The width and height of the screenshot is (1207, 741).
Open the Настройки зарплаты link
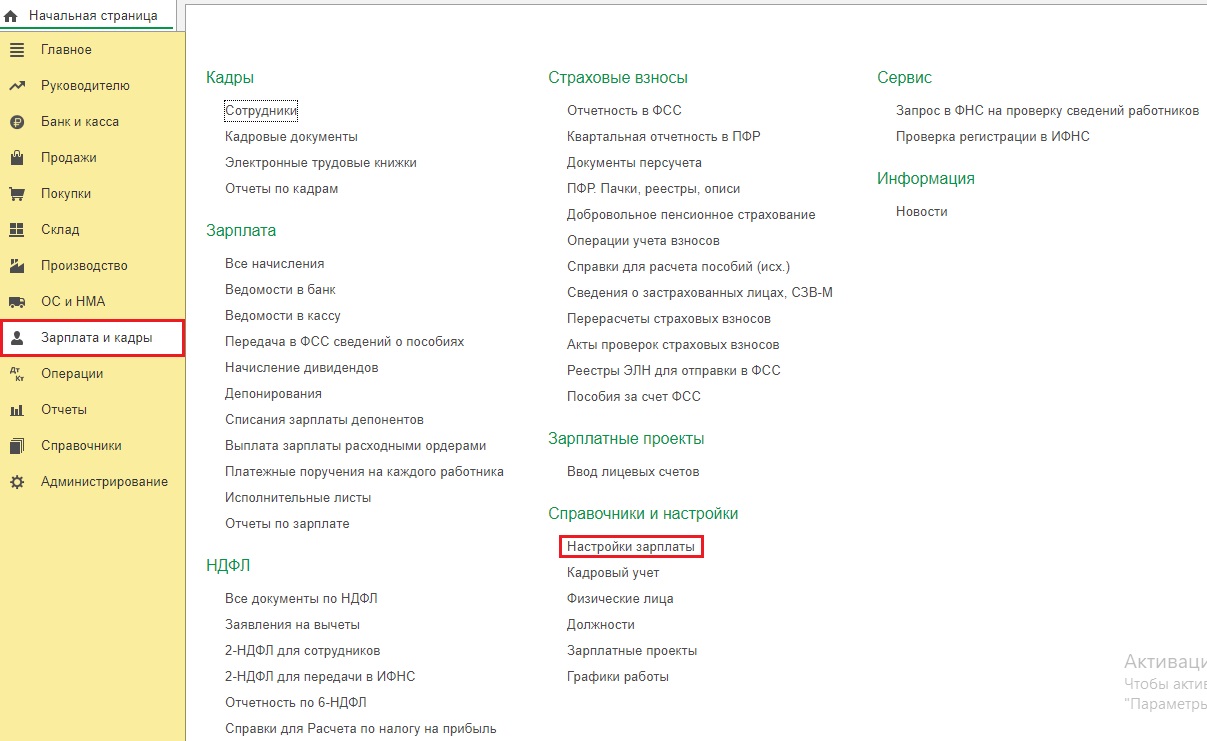(630, 547)
